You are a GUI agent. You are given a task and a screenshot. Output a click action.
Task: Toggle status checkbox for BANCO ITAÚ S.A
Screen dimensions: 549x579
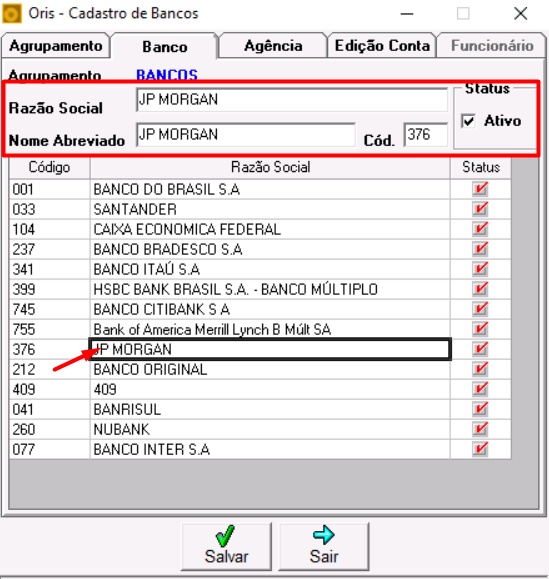[480, 269]
